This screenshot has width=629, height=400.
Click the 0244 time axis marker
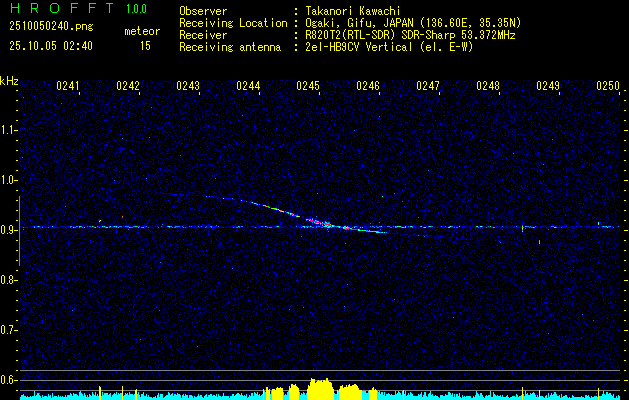pos(248,86)
